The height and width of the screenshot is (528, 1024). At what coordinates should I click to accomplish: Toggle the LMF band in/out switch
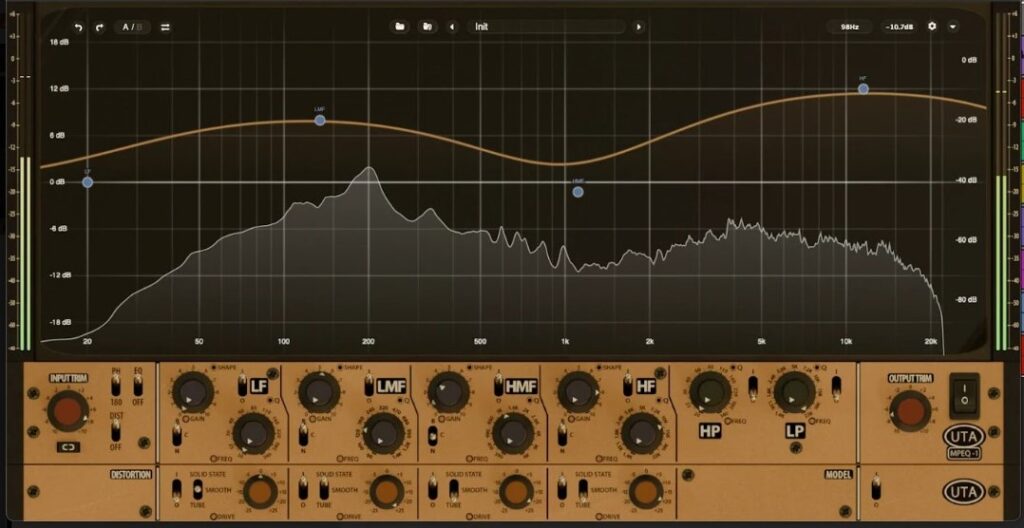pos(368,386)
